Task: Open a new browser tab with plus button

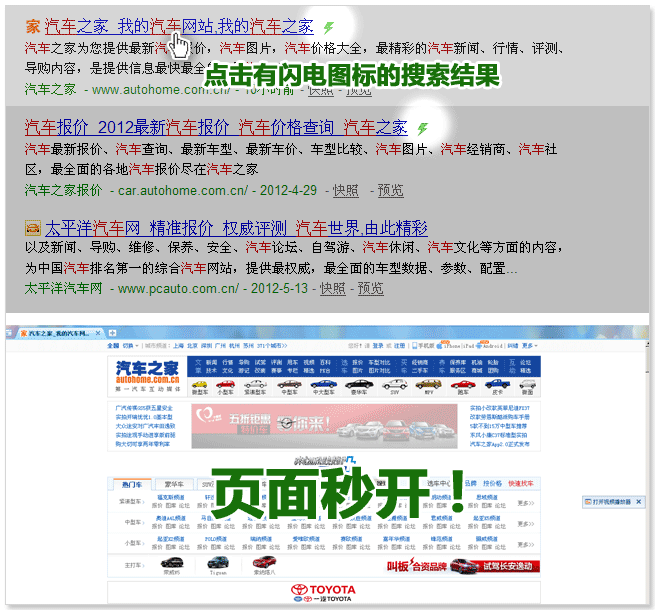Action: pos(112,333)
